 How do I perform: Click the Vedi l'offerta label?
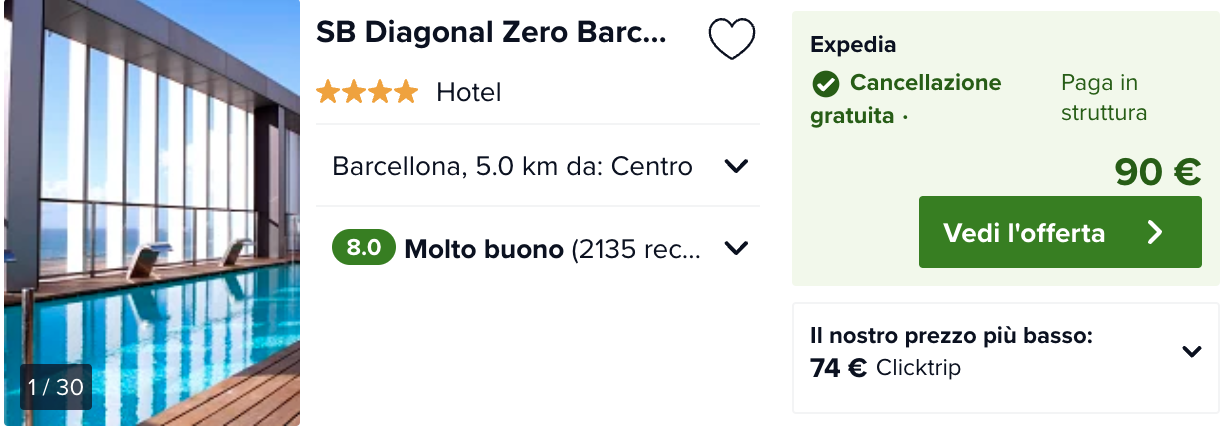[1024, 233]
